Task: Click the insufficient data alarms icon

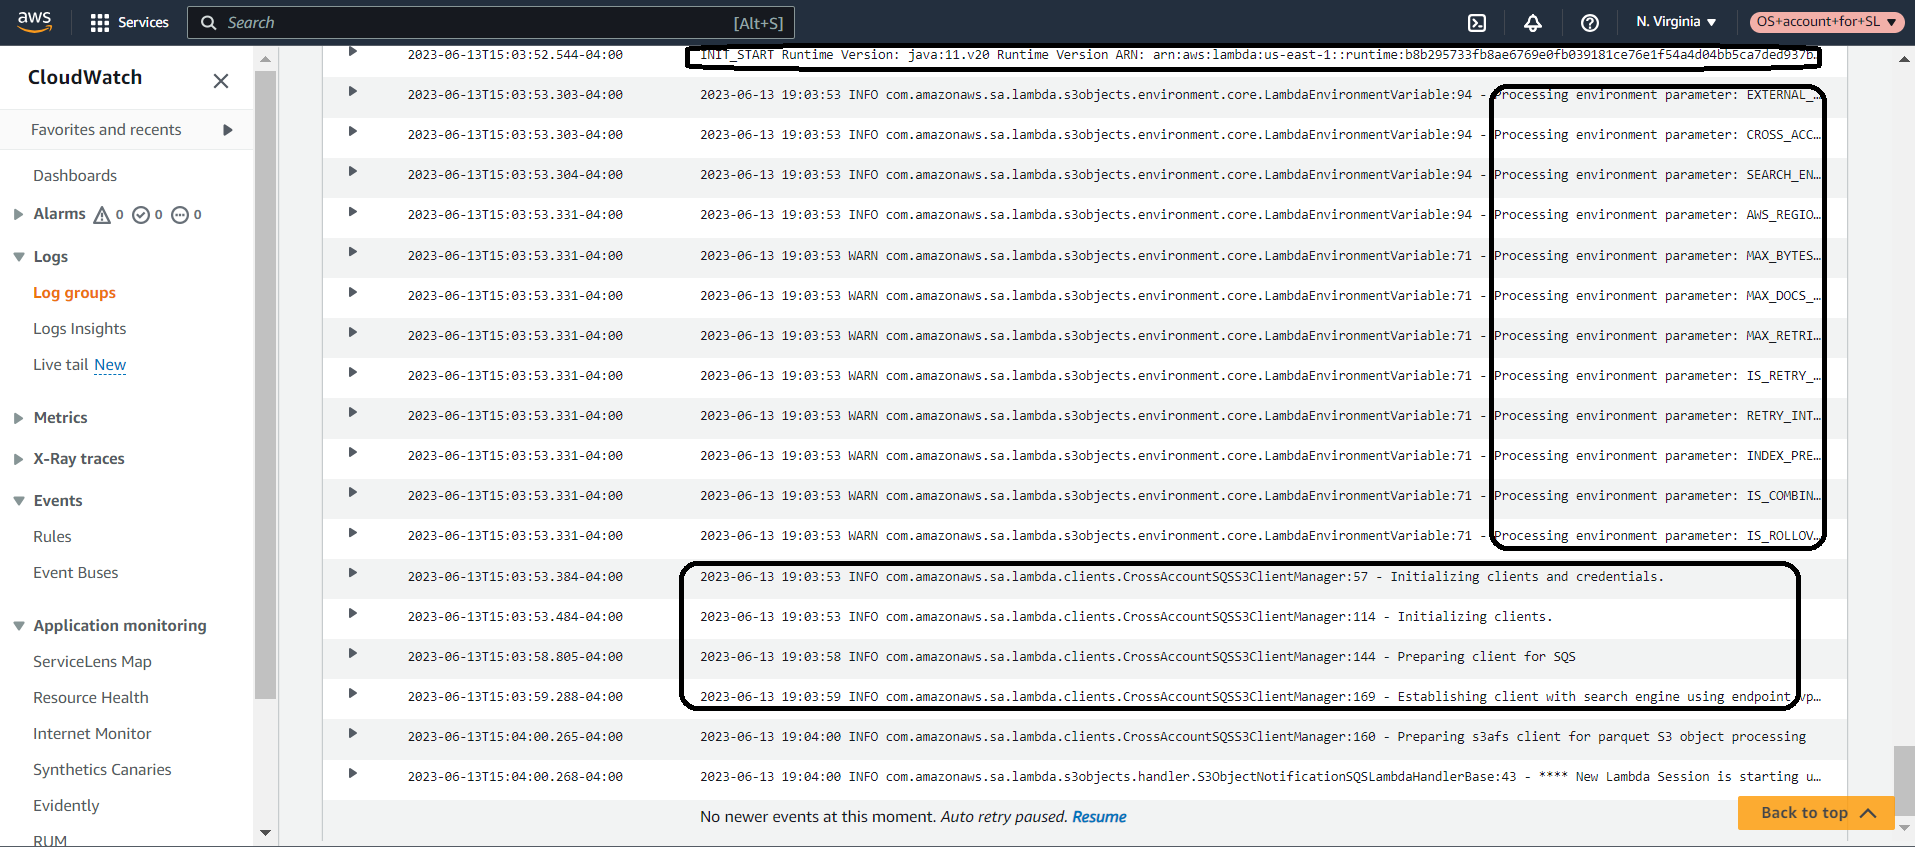Action: coord(180,215)
